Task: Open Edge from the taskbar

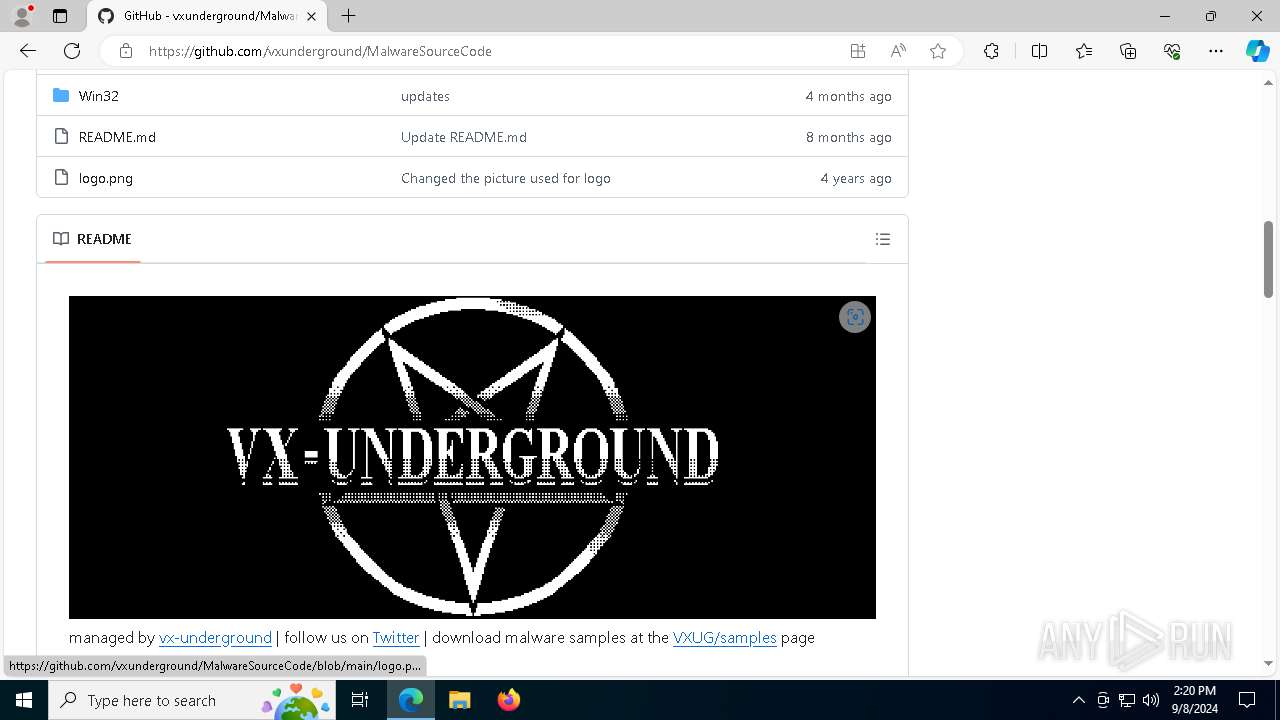Action: 411,700
